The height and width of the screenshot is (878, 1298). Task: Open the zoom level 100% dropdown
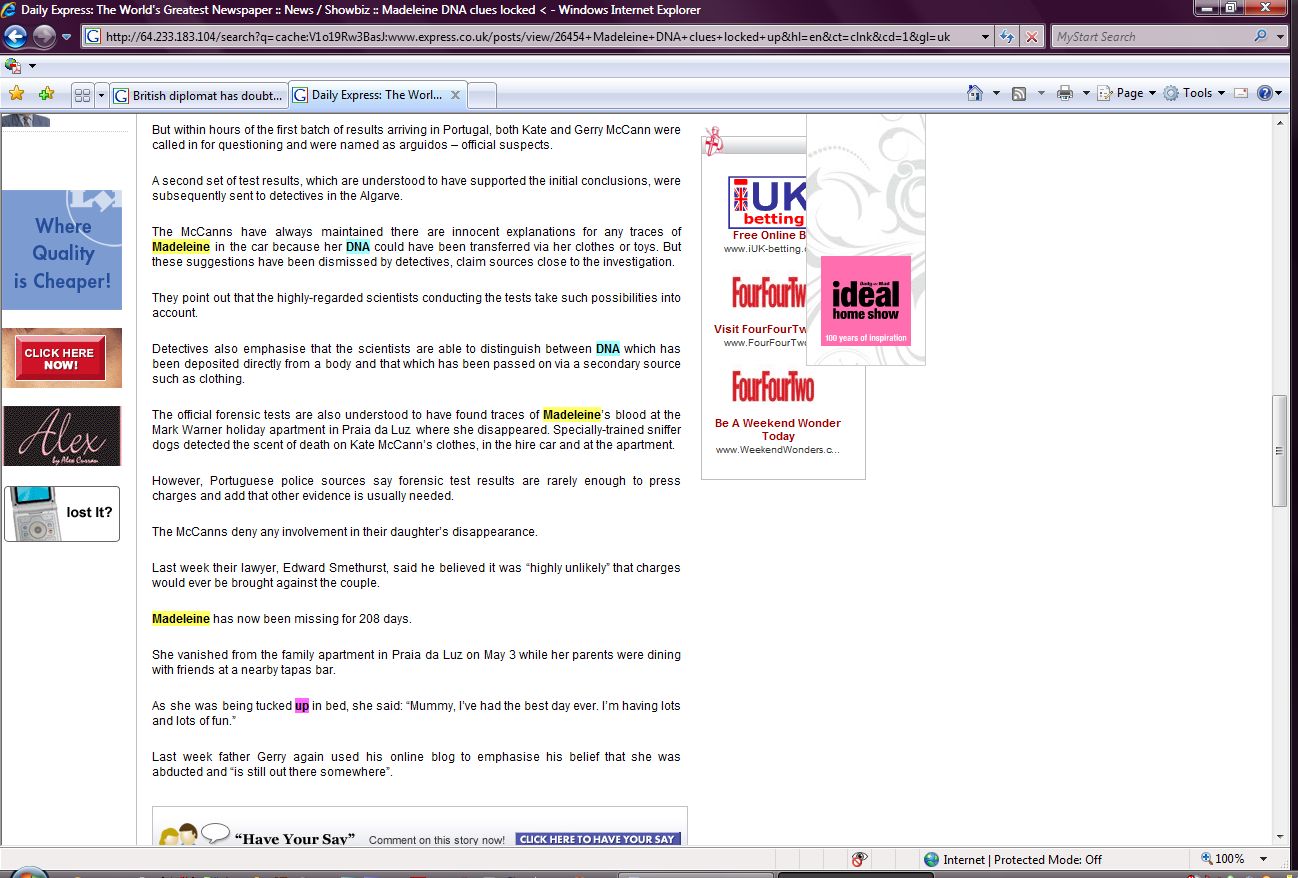1263,859
